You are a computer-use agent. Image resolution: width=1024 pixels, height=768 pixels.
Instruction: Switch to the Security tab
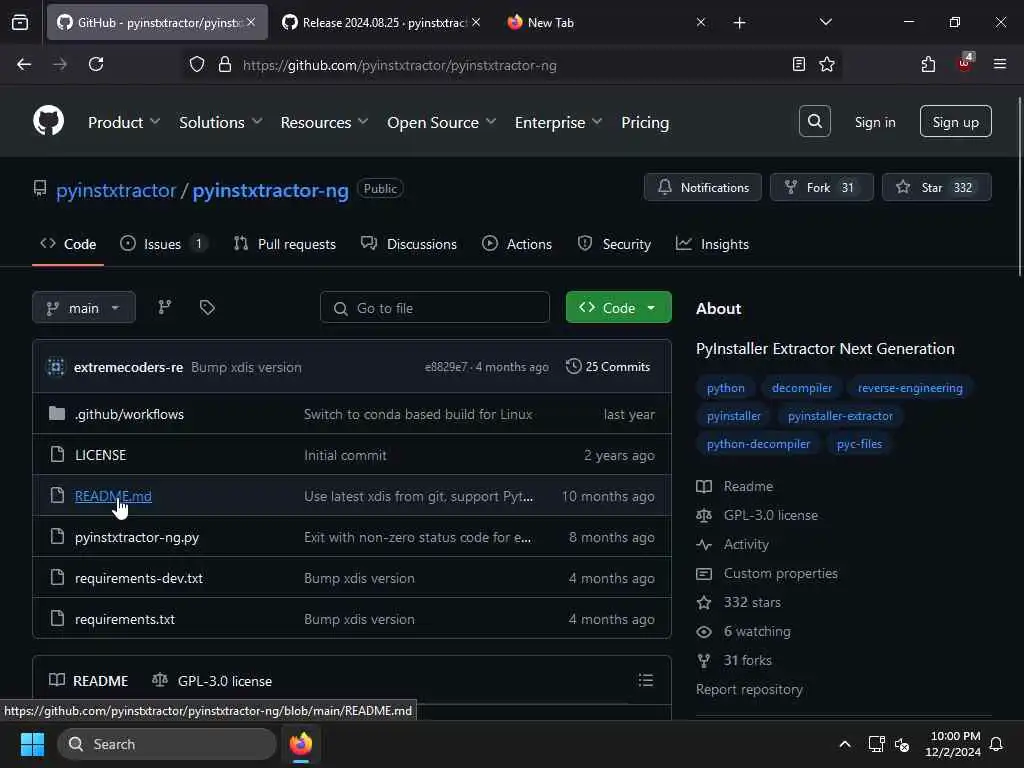614,244
